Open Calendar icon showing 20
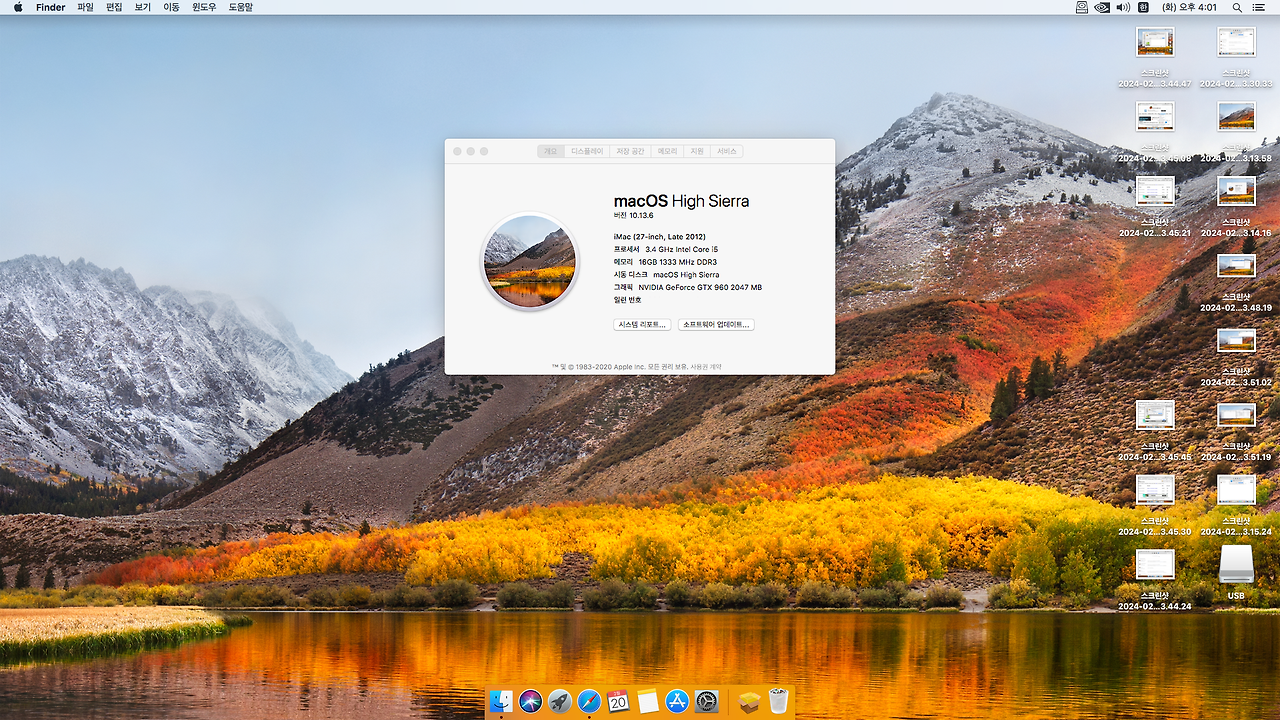The height and width of the screenshot is (720, 1280). click(x=618, y=701)
